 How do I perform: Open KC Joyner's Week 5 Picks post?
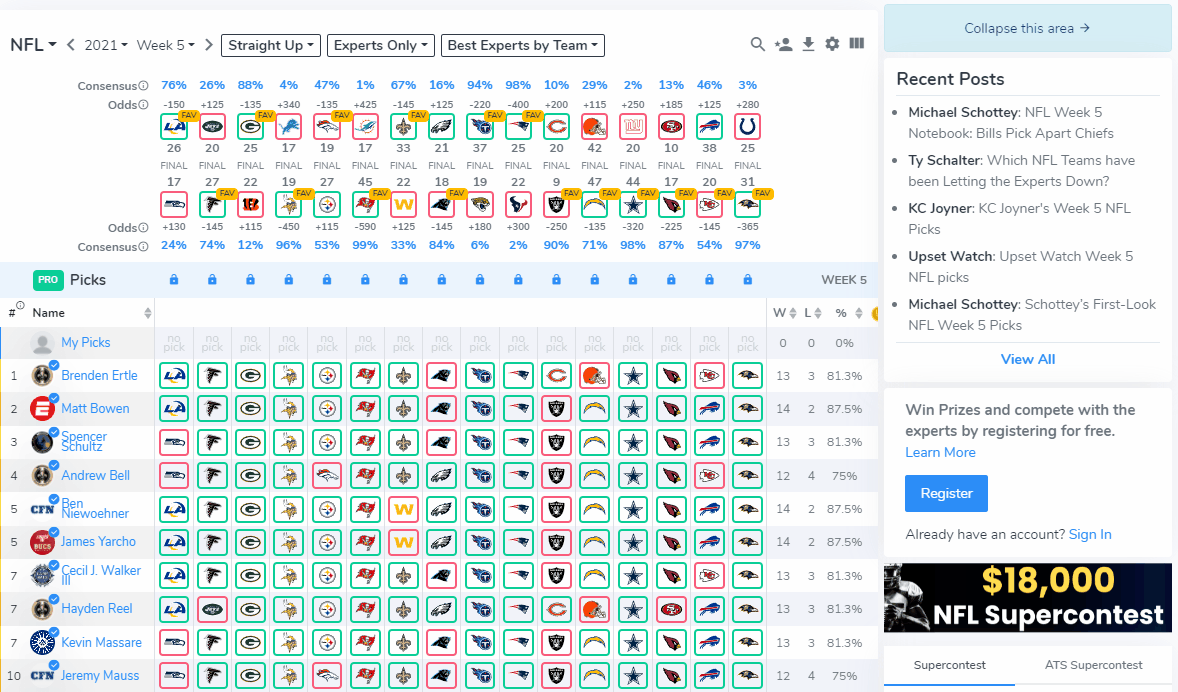pos(1019,219)
